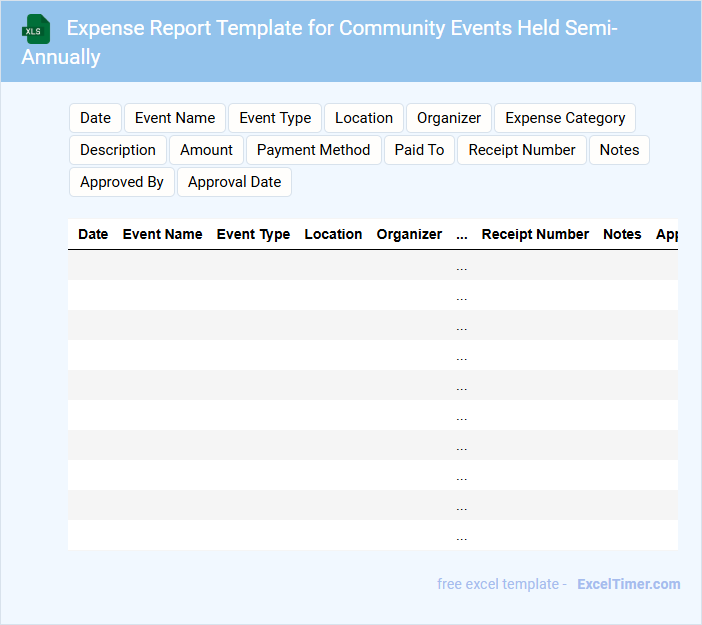Click the Location table column header

[333, 234]
